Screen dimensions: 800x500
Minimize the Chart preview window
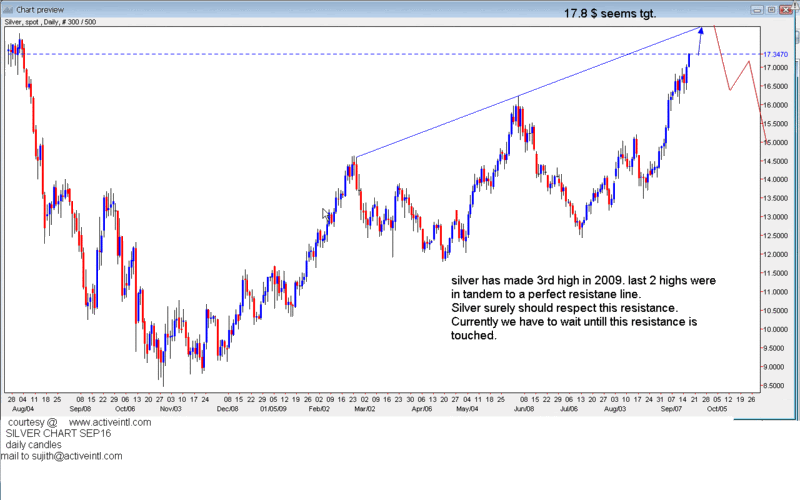tap(757, 8)
